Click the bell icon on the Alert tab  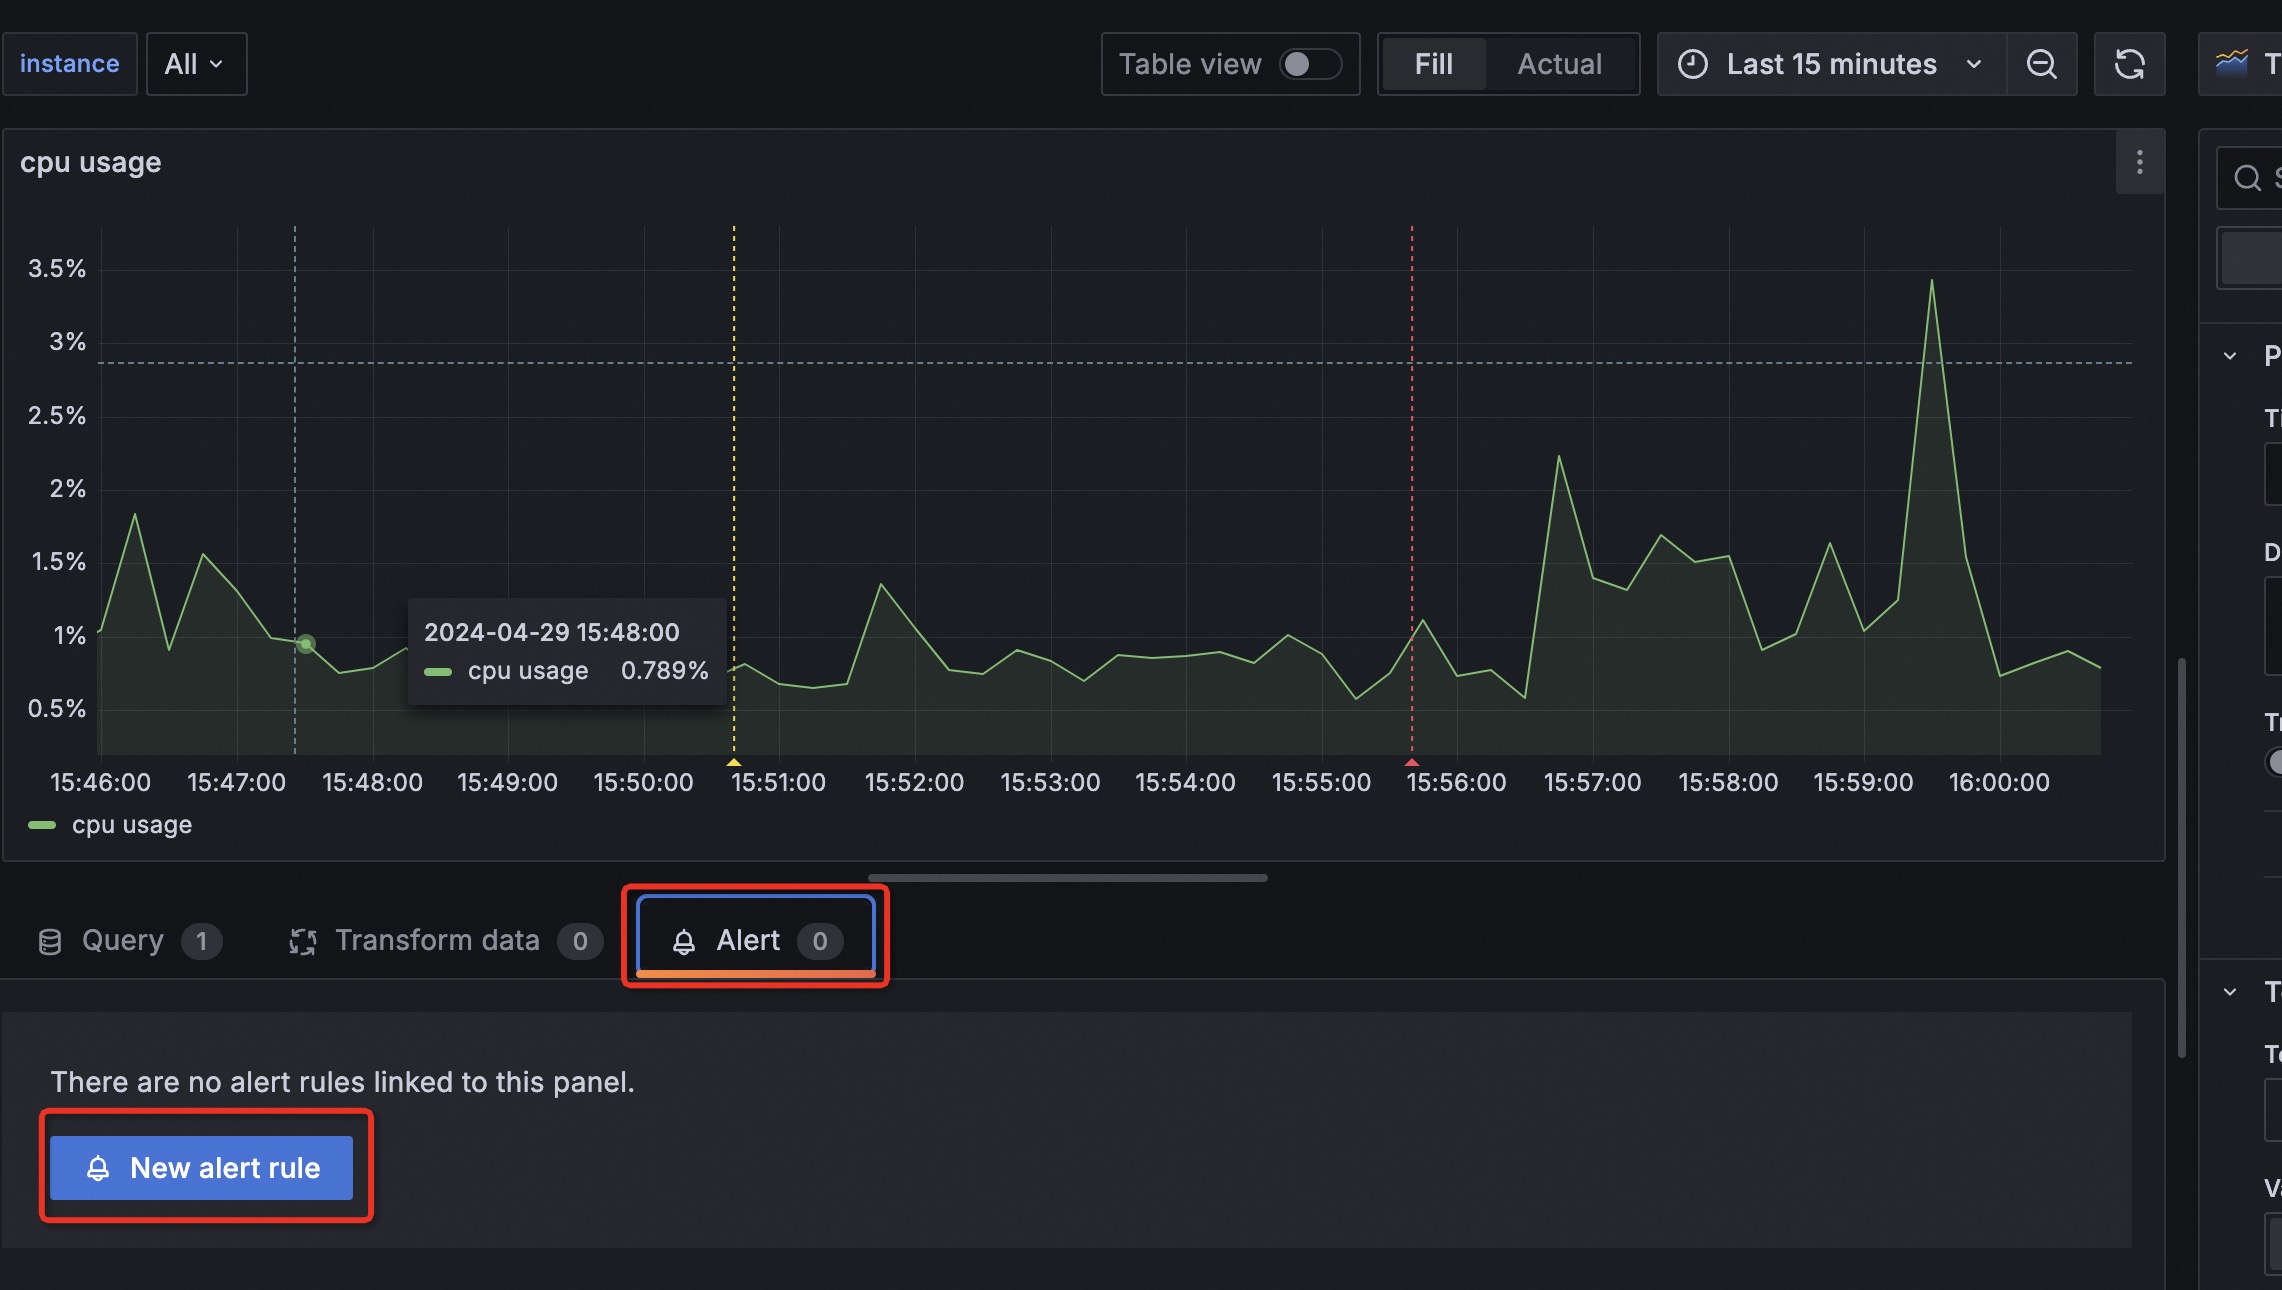tap(684, 940)
